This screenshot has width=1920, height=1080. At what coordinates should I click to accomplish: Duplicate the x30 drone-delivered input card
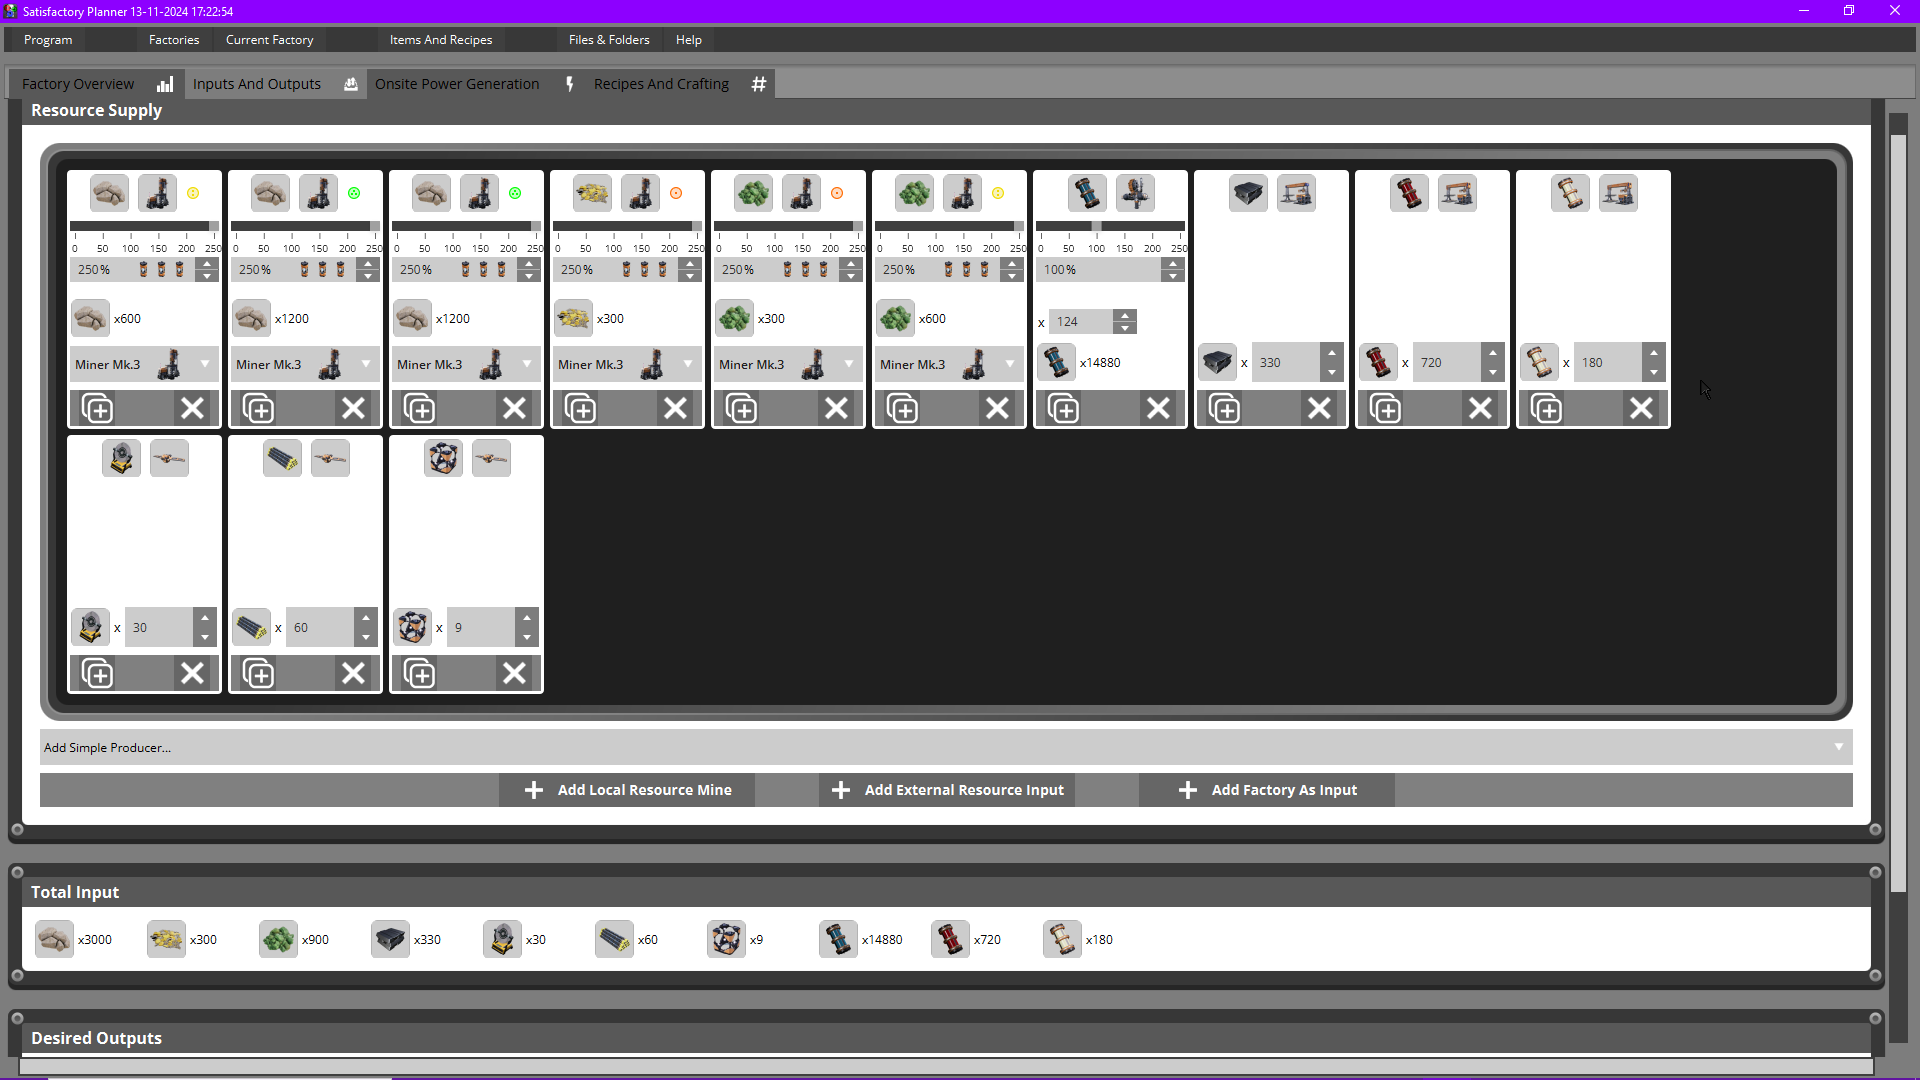pos(97,673)
